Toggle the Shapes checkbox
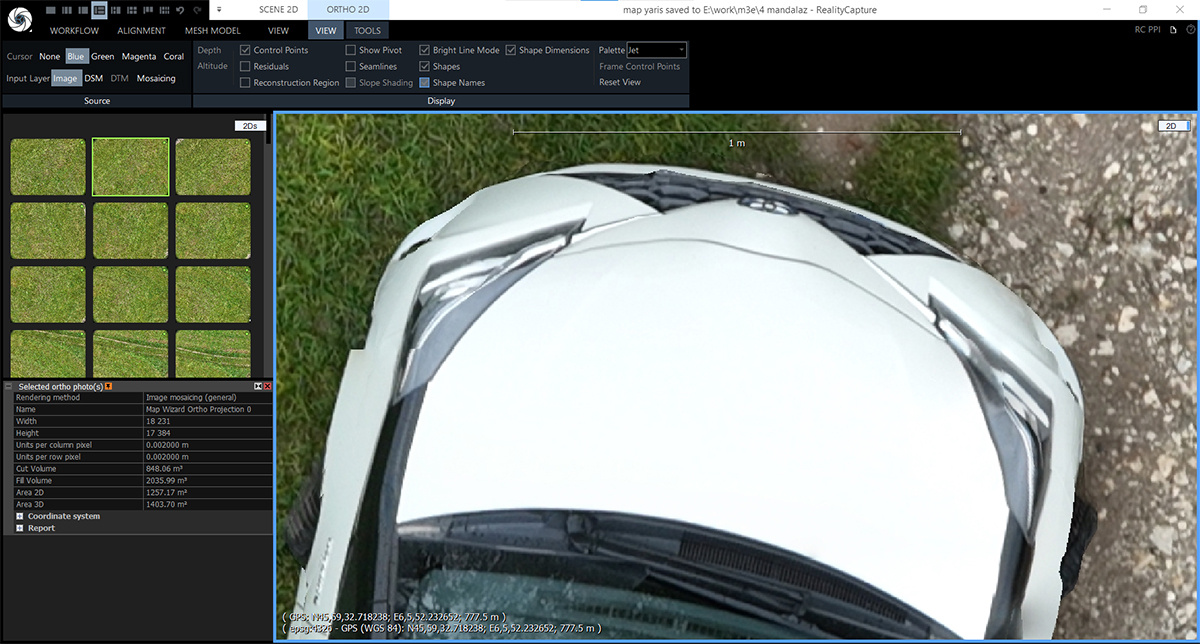 tap(424, 66)
